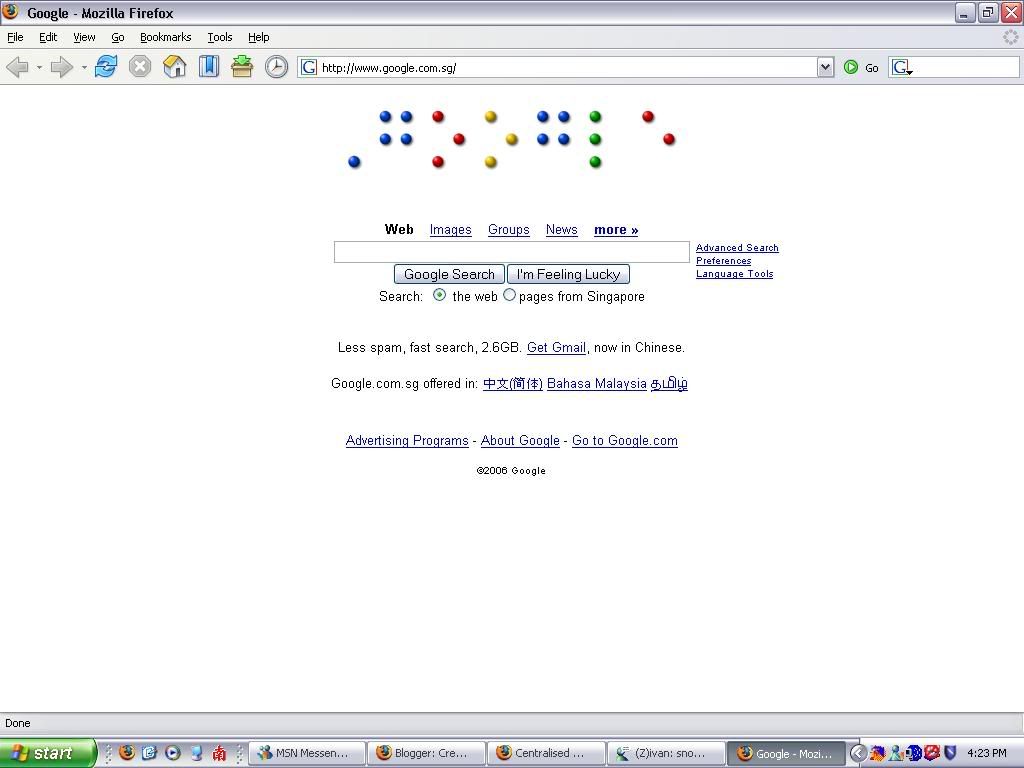The height and width of the screenshot is (768, 1024).
Task: Click the Forward navigation arrow
Action: click(61, 67)
